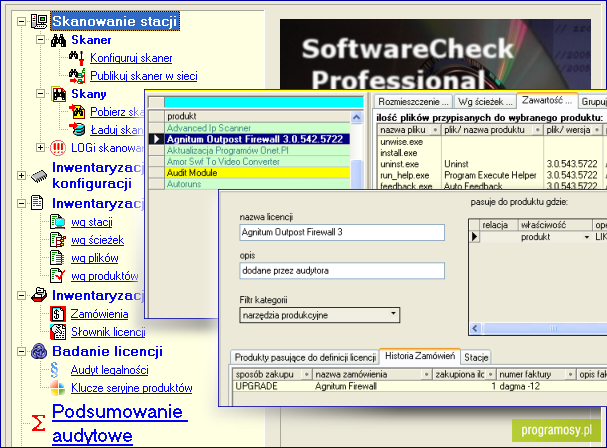Click the Skany folder icon
607x448 pixels.
click(x=58, y=94)
